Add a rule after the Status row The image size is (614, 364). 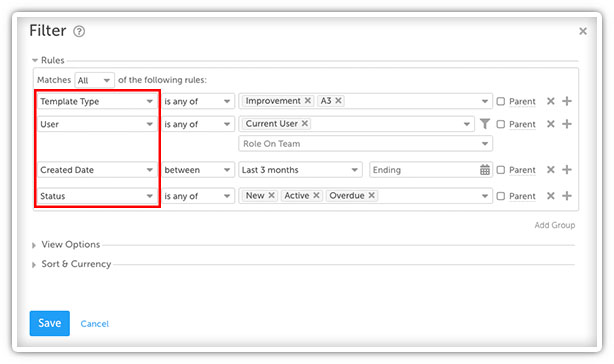click(x=567, y=196)
